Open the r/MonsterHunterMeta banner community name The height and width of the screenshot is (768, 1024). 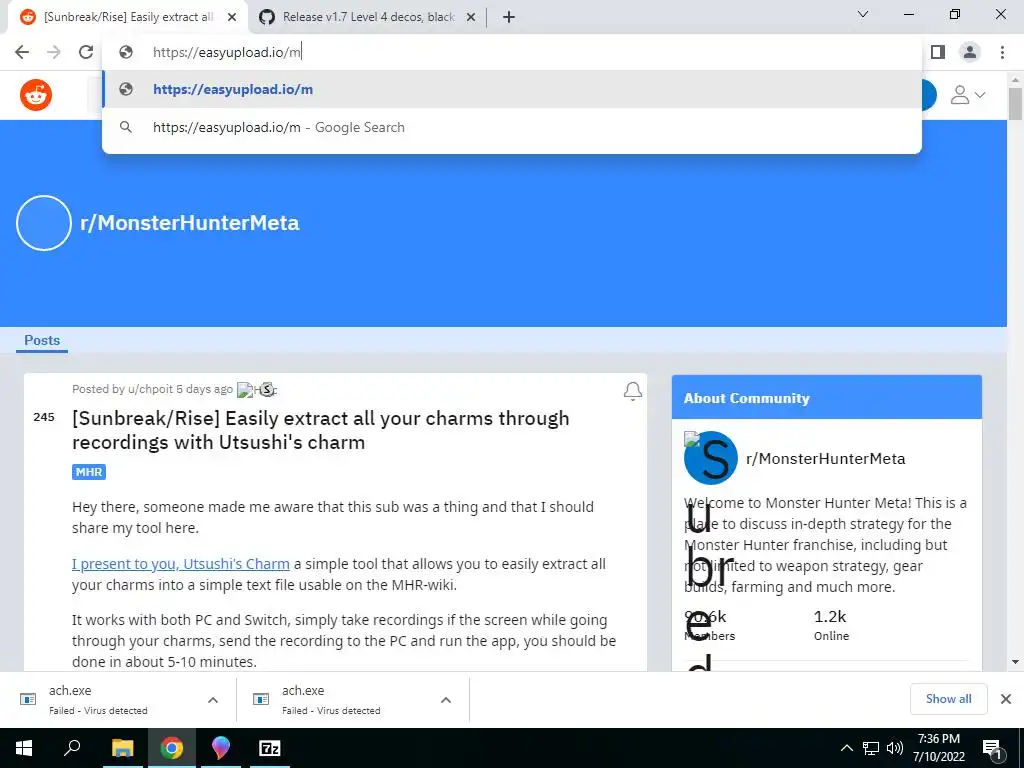[189, 223]
